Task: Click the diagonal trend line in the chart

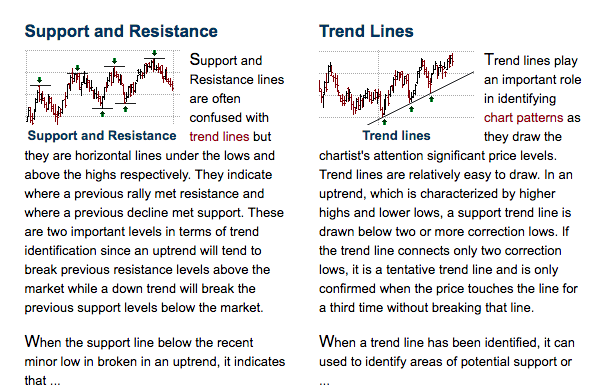Action: [421, 98]
